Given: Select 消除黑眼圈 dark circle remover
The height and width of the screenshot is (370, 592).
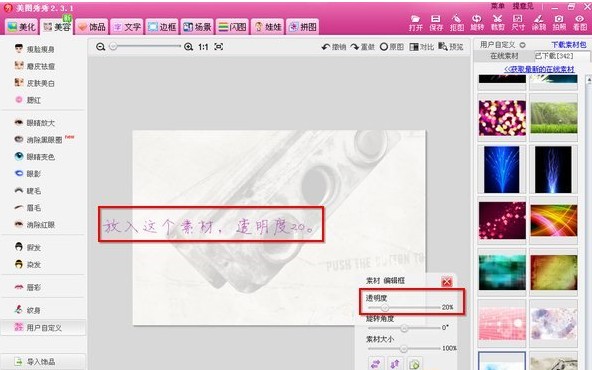Looking at the screenshot, I should pos(39,140).
